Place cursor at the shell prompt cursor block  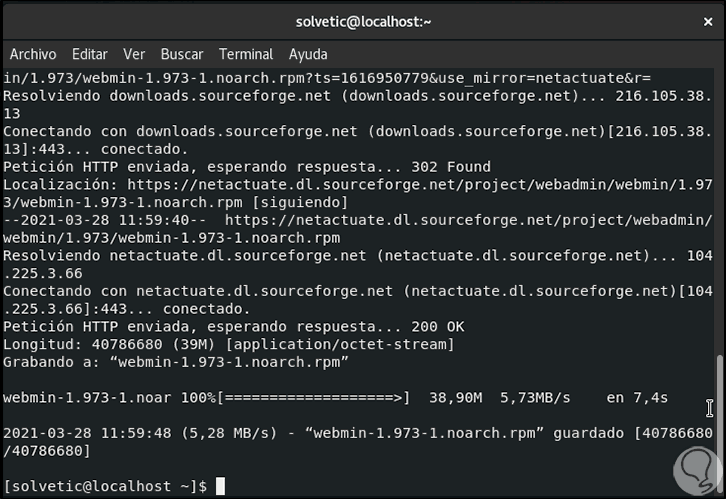pos(221,486)
